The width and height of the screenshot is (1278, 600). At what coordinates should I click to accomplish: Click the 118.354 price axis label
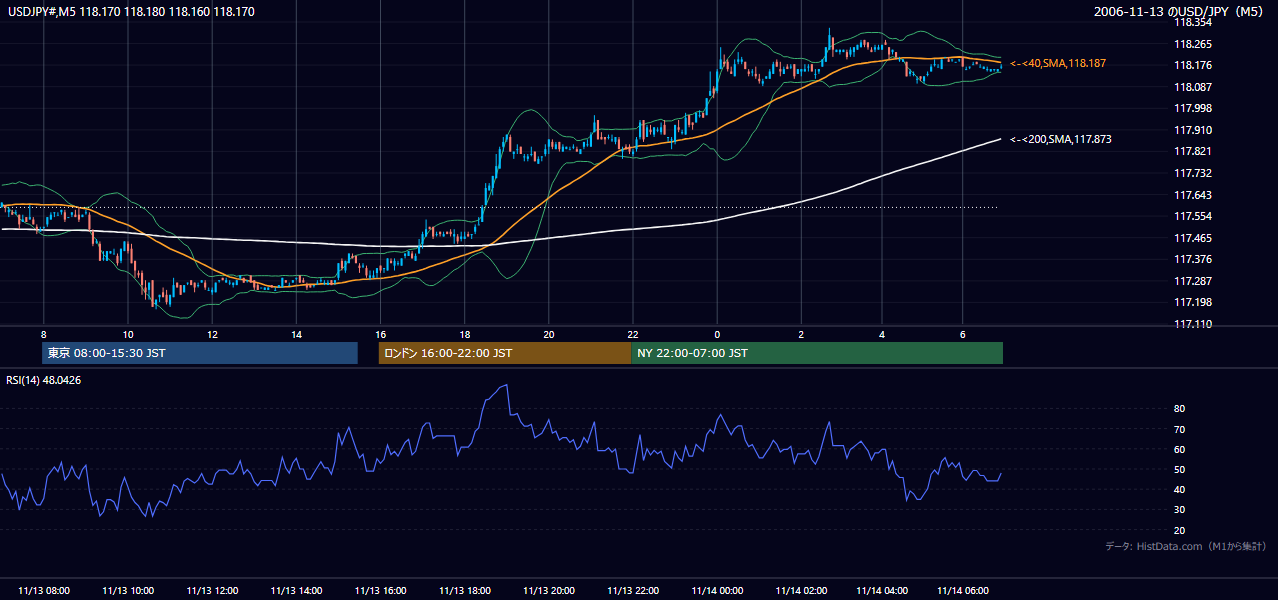point(1193,22)
